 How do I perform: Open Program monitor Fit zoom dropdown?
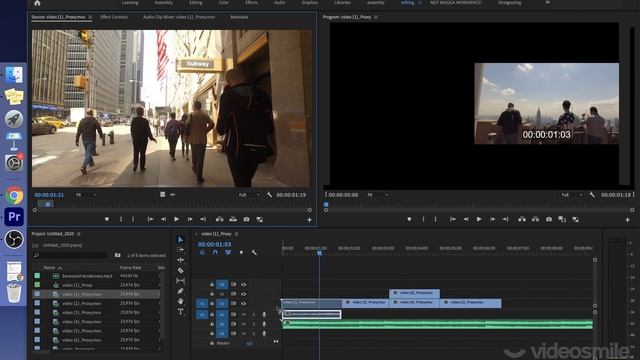tap(378, 195)
